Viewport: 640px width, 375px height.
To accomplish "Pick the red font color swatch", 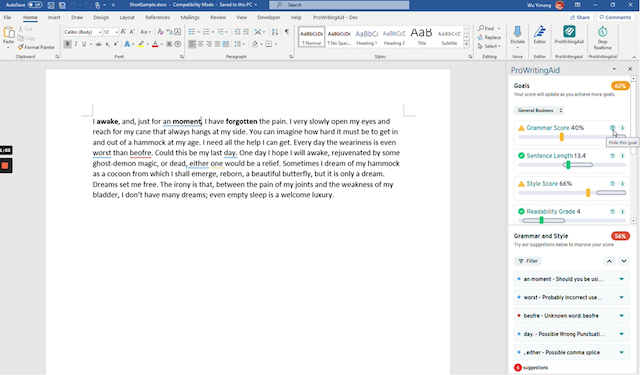I will 155,44.
